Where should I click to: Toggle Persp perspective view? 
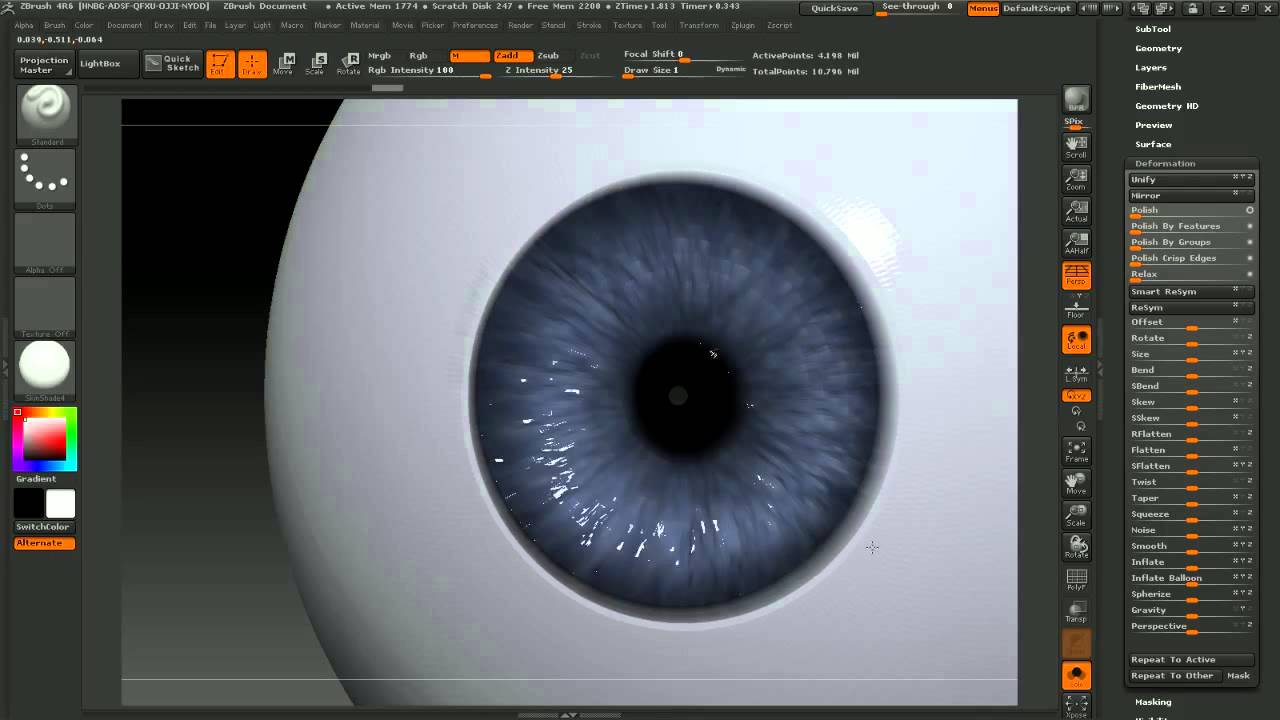[1076, 275]
